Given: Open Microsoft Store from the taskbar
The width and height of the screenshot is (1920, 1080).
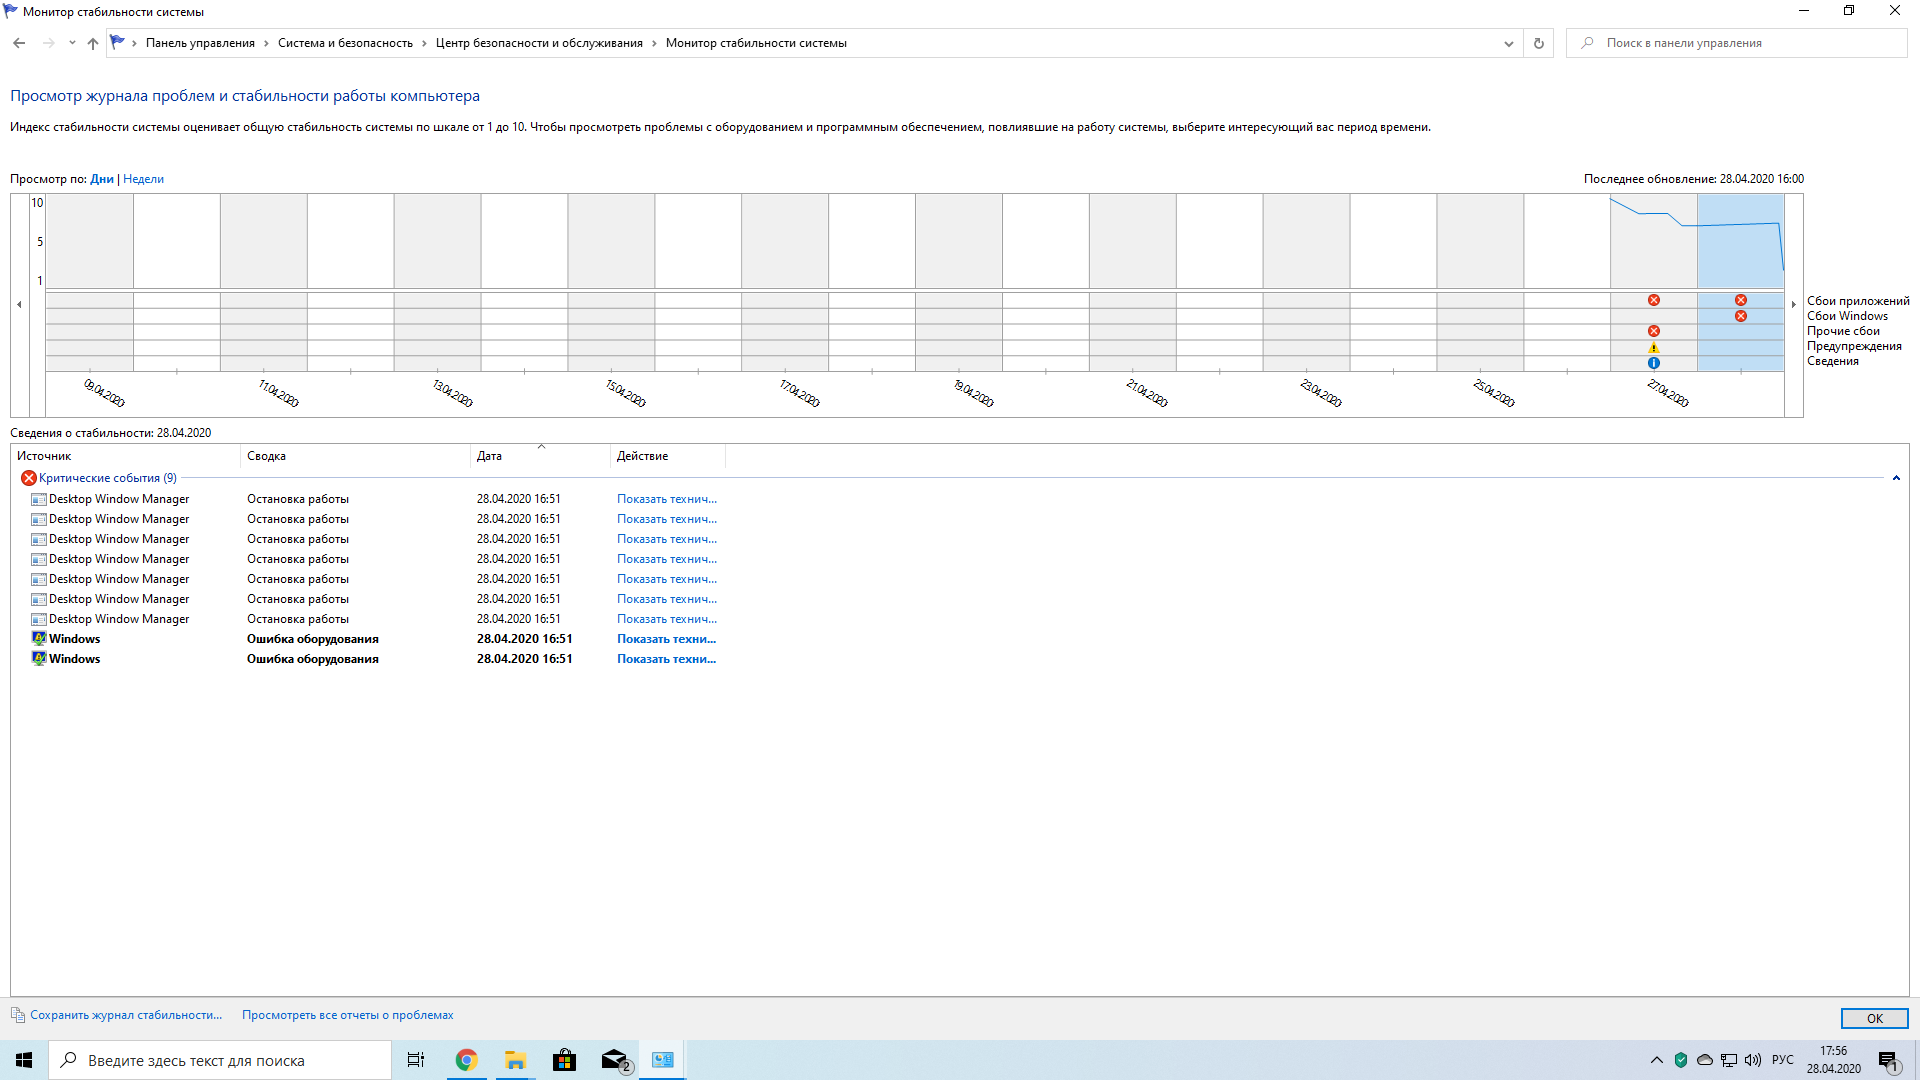Looking at the screenshot, I should point(564,1060).
